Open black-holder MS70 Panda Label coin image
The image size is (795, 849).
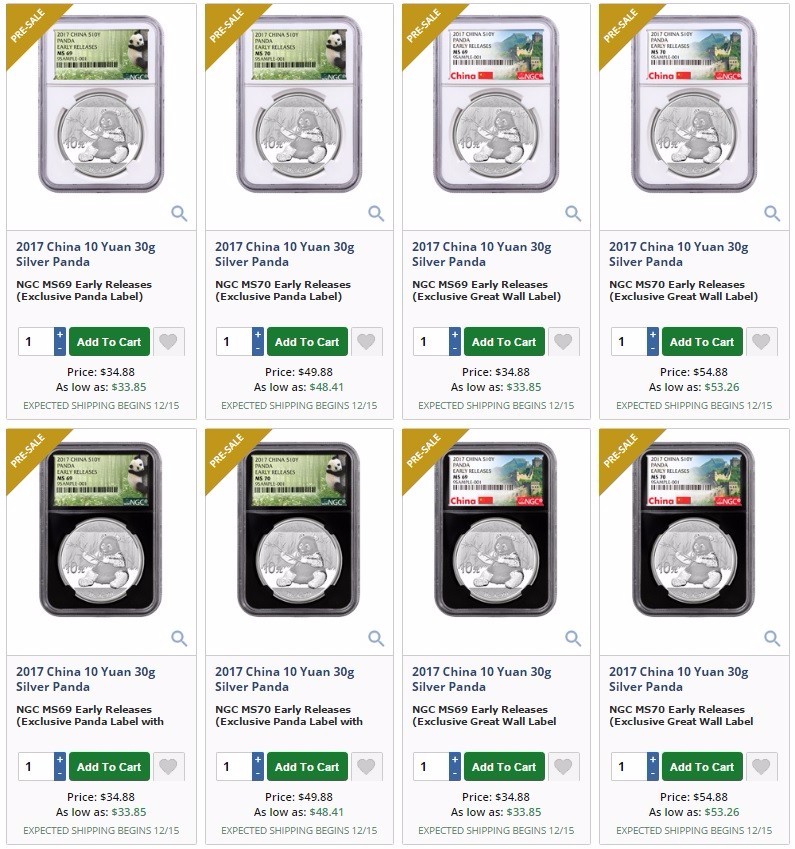click(x=299, y=529)
